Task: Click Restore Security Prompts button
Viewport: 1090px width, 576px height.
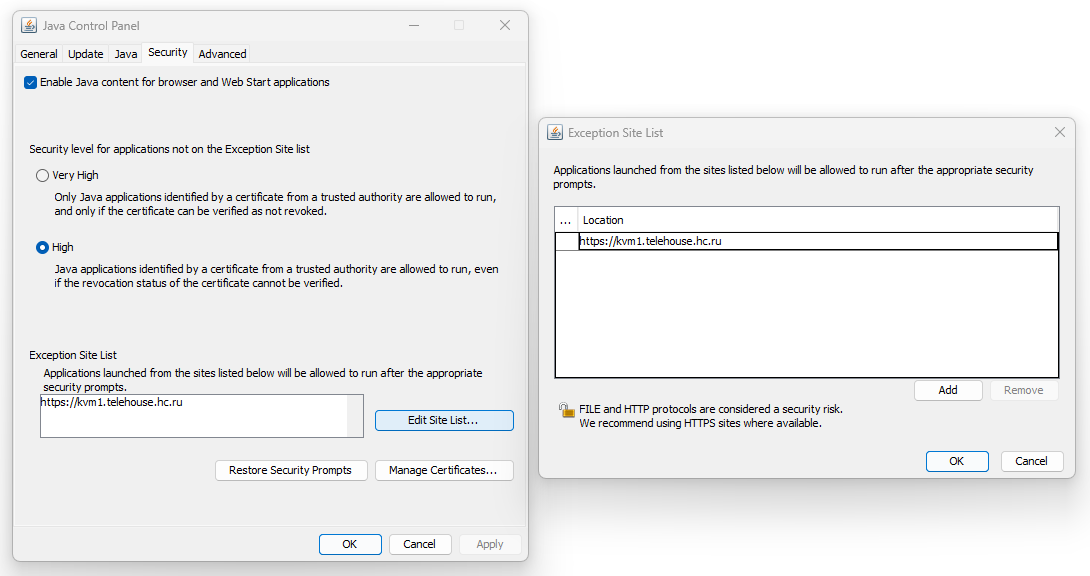Action: coord(291,470)
